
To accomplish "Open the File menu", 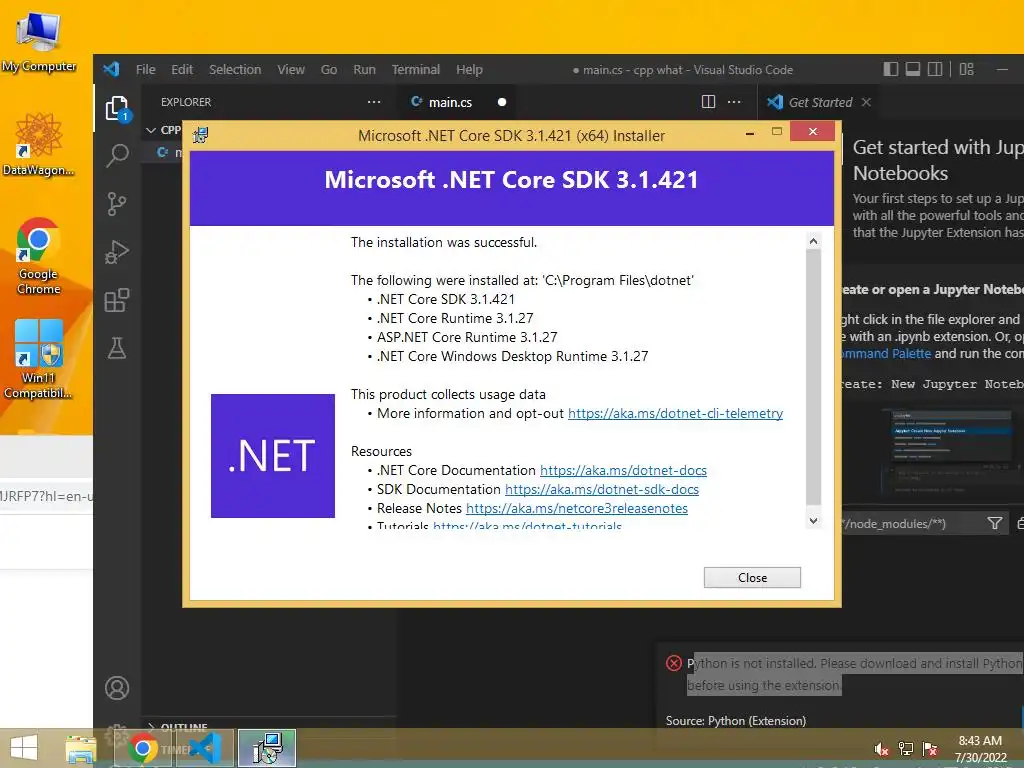I will click(146, 69).
